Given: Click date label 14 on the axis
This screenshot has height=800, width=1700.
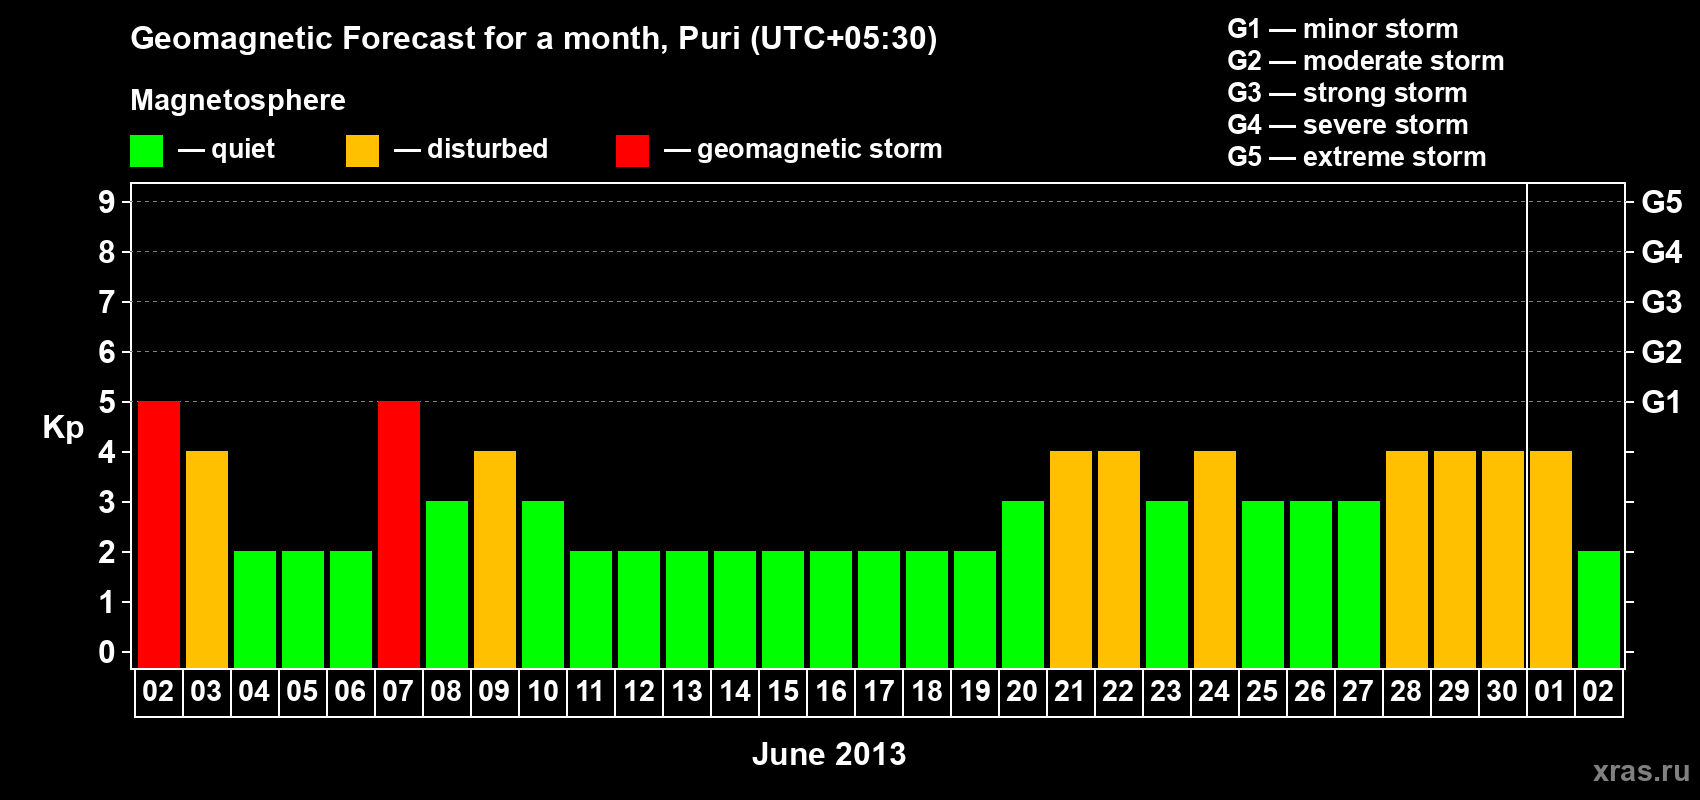Looking at the screenshot, I should 734,691.
